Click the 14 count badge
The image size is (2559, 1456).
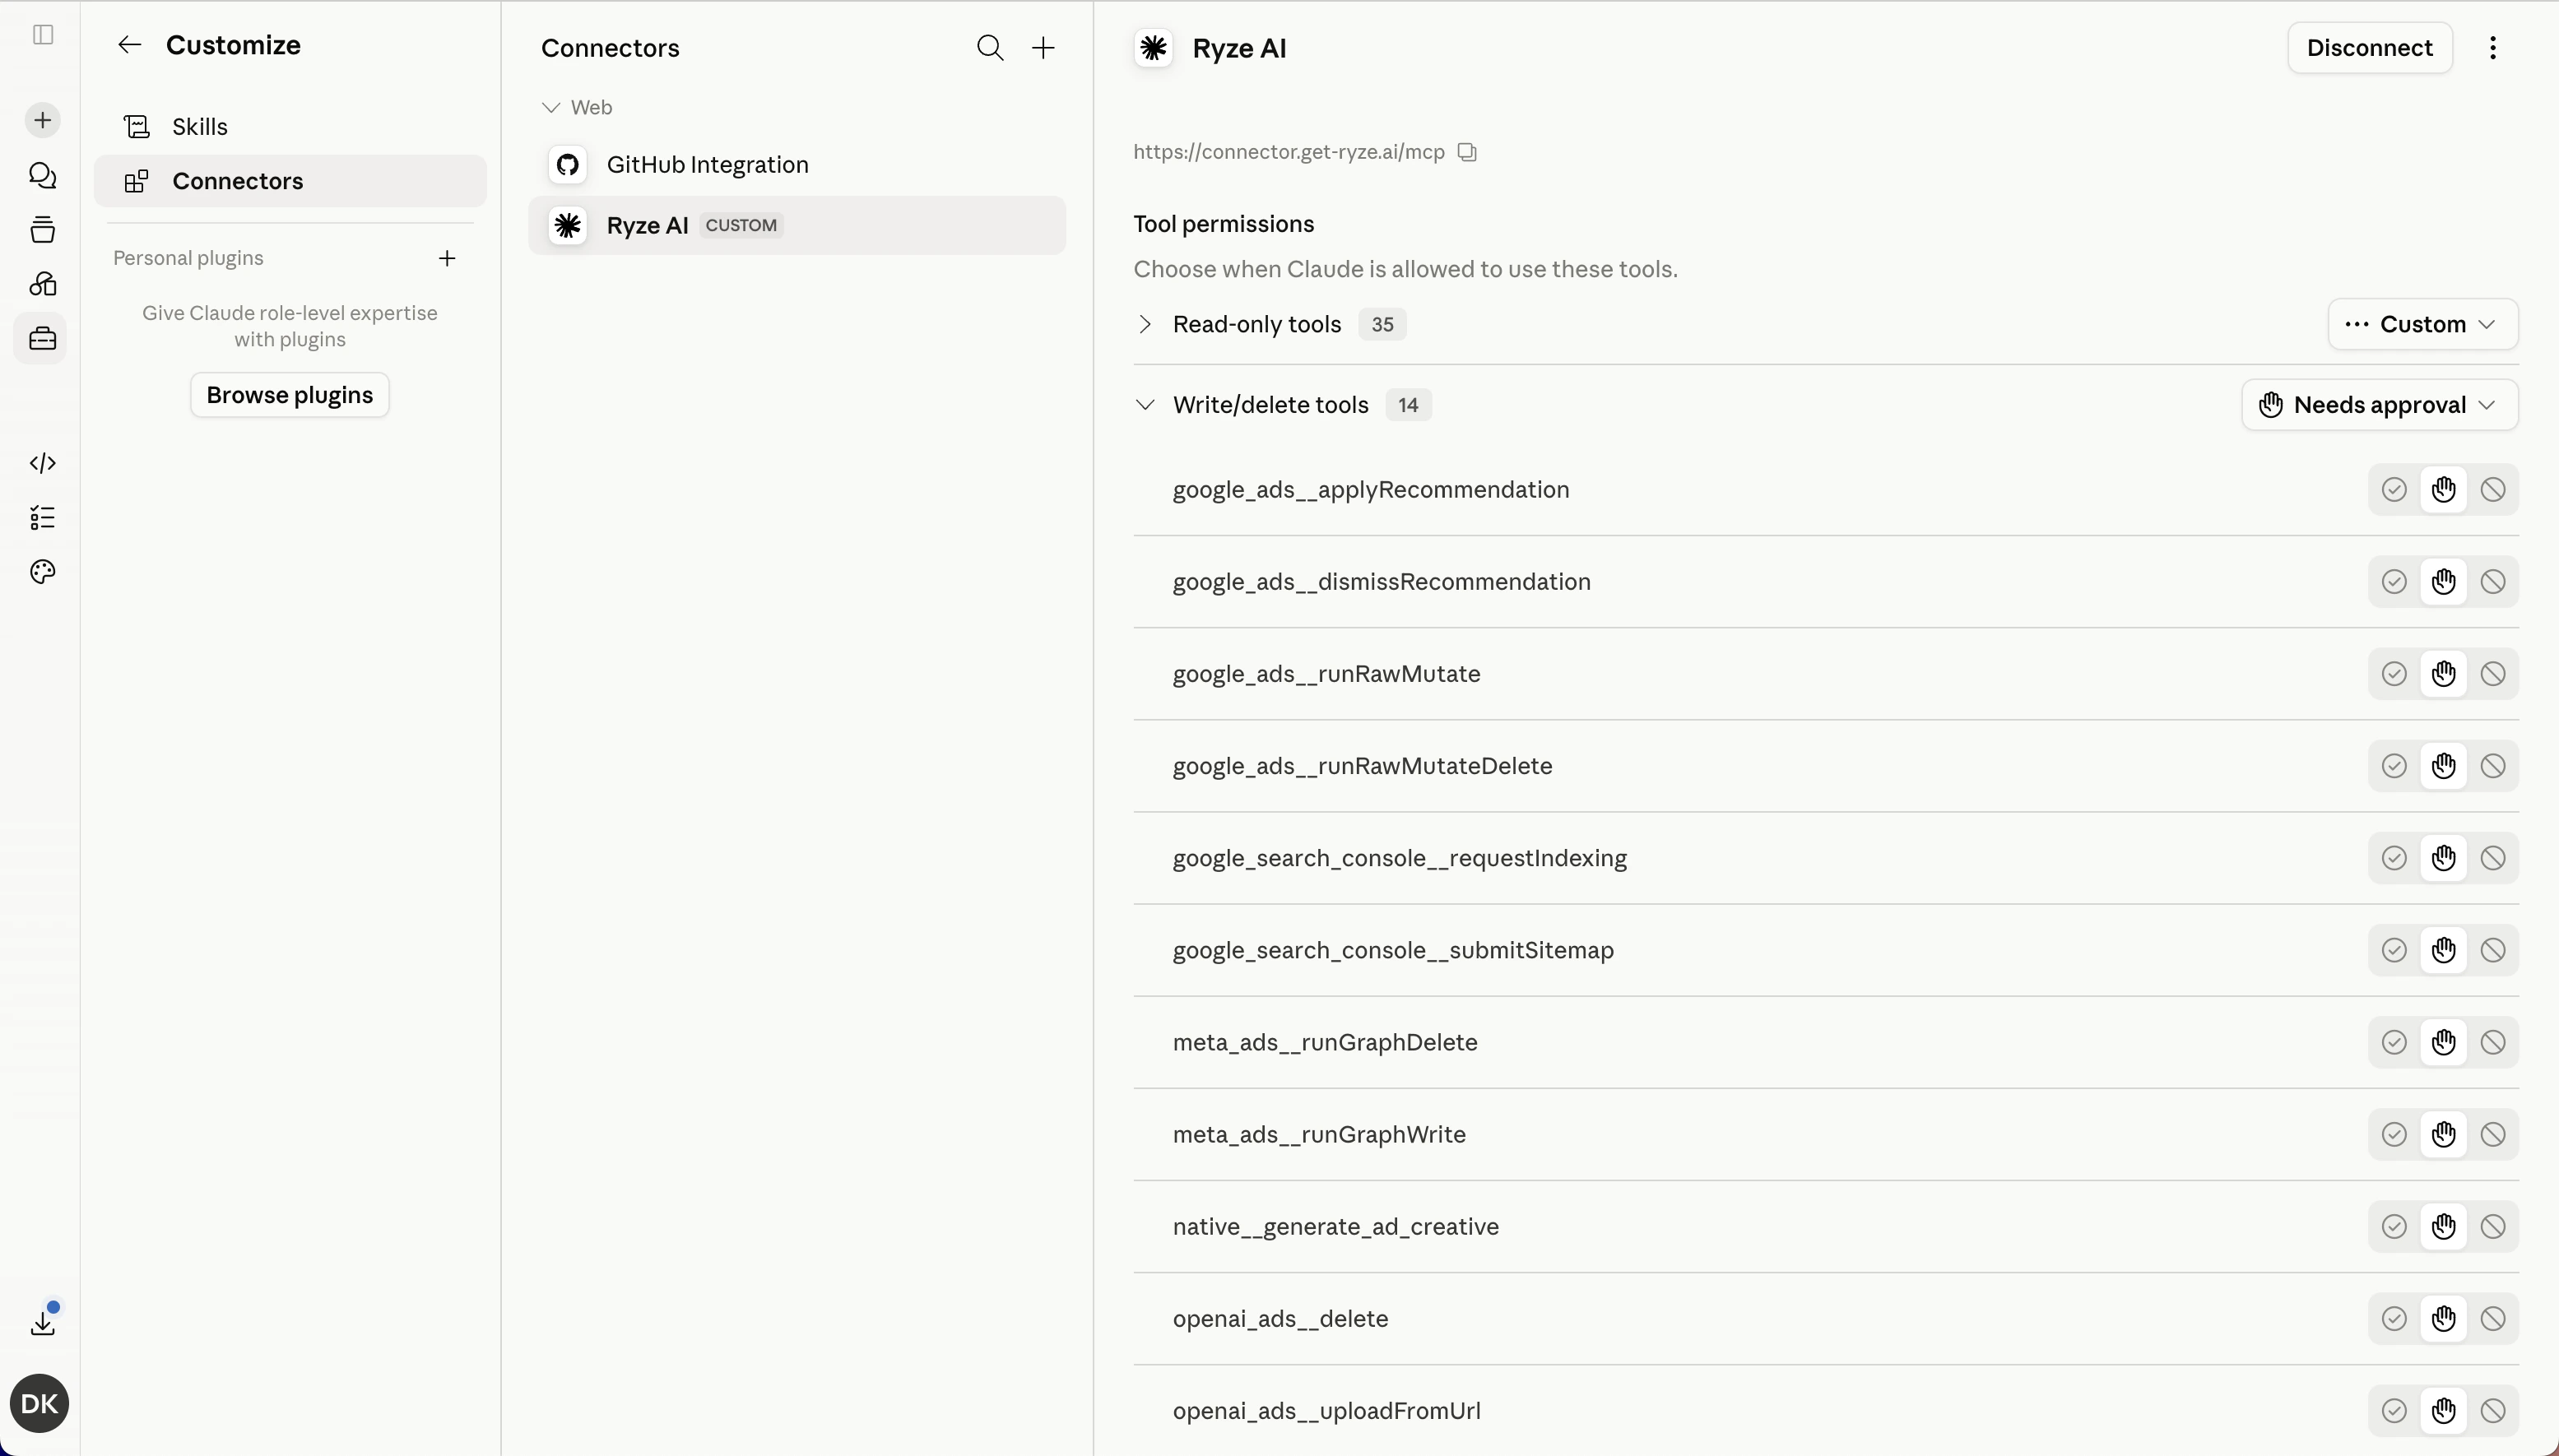[x=1408, y=405]
